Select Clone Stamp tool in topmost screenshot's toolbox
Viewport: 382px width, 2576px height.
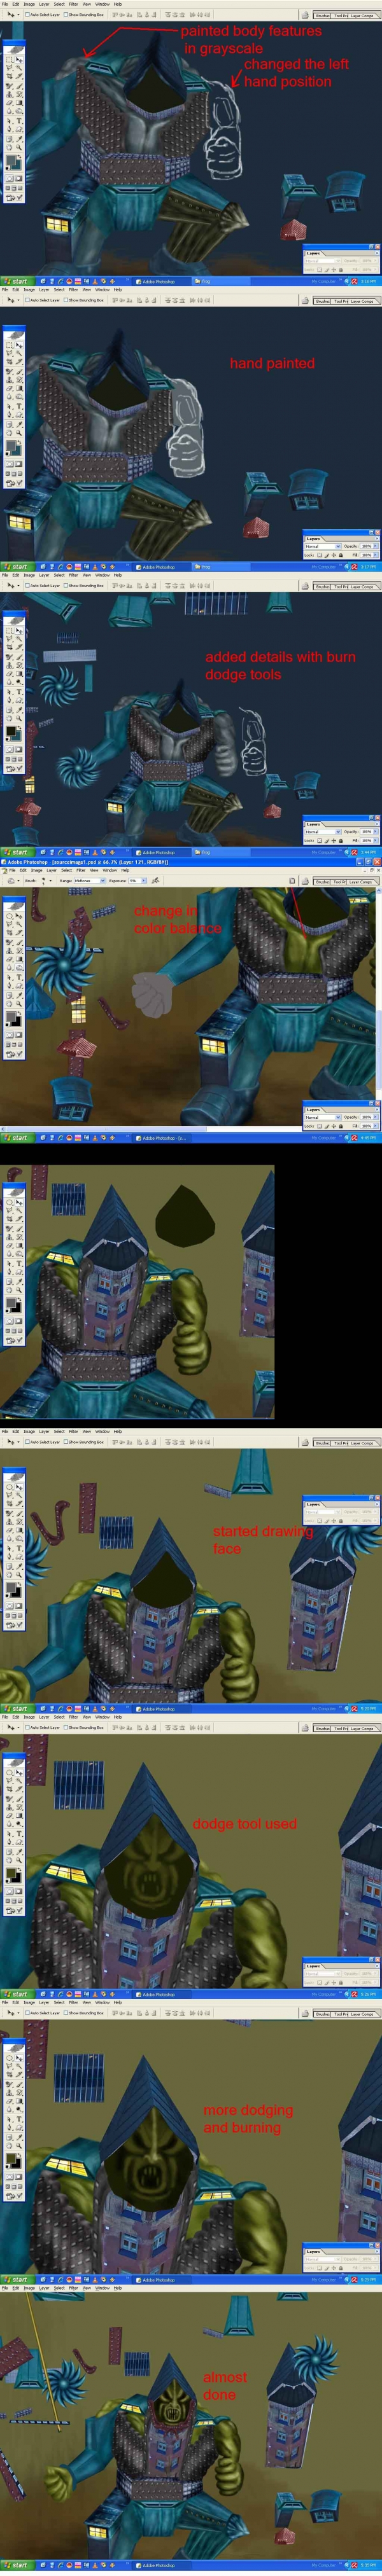(x=9, y=94)
